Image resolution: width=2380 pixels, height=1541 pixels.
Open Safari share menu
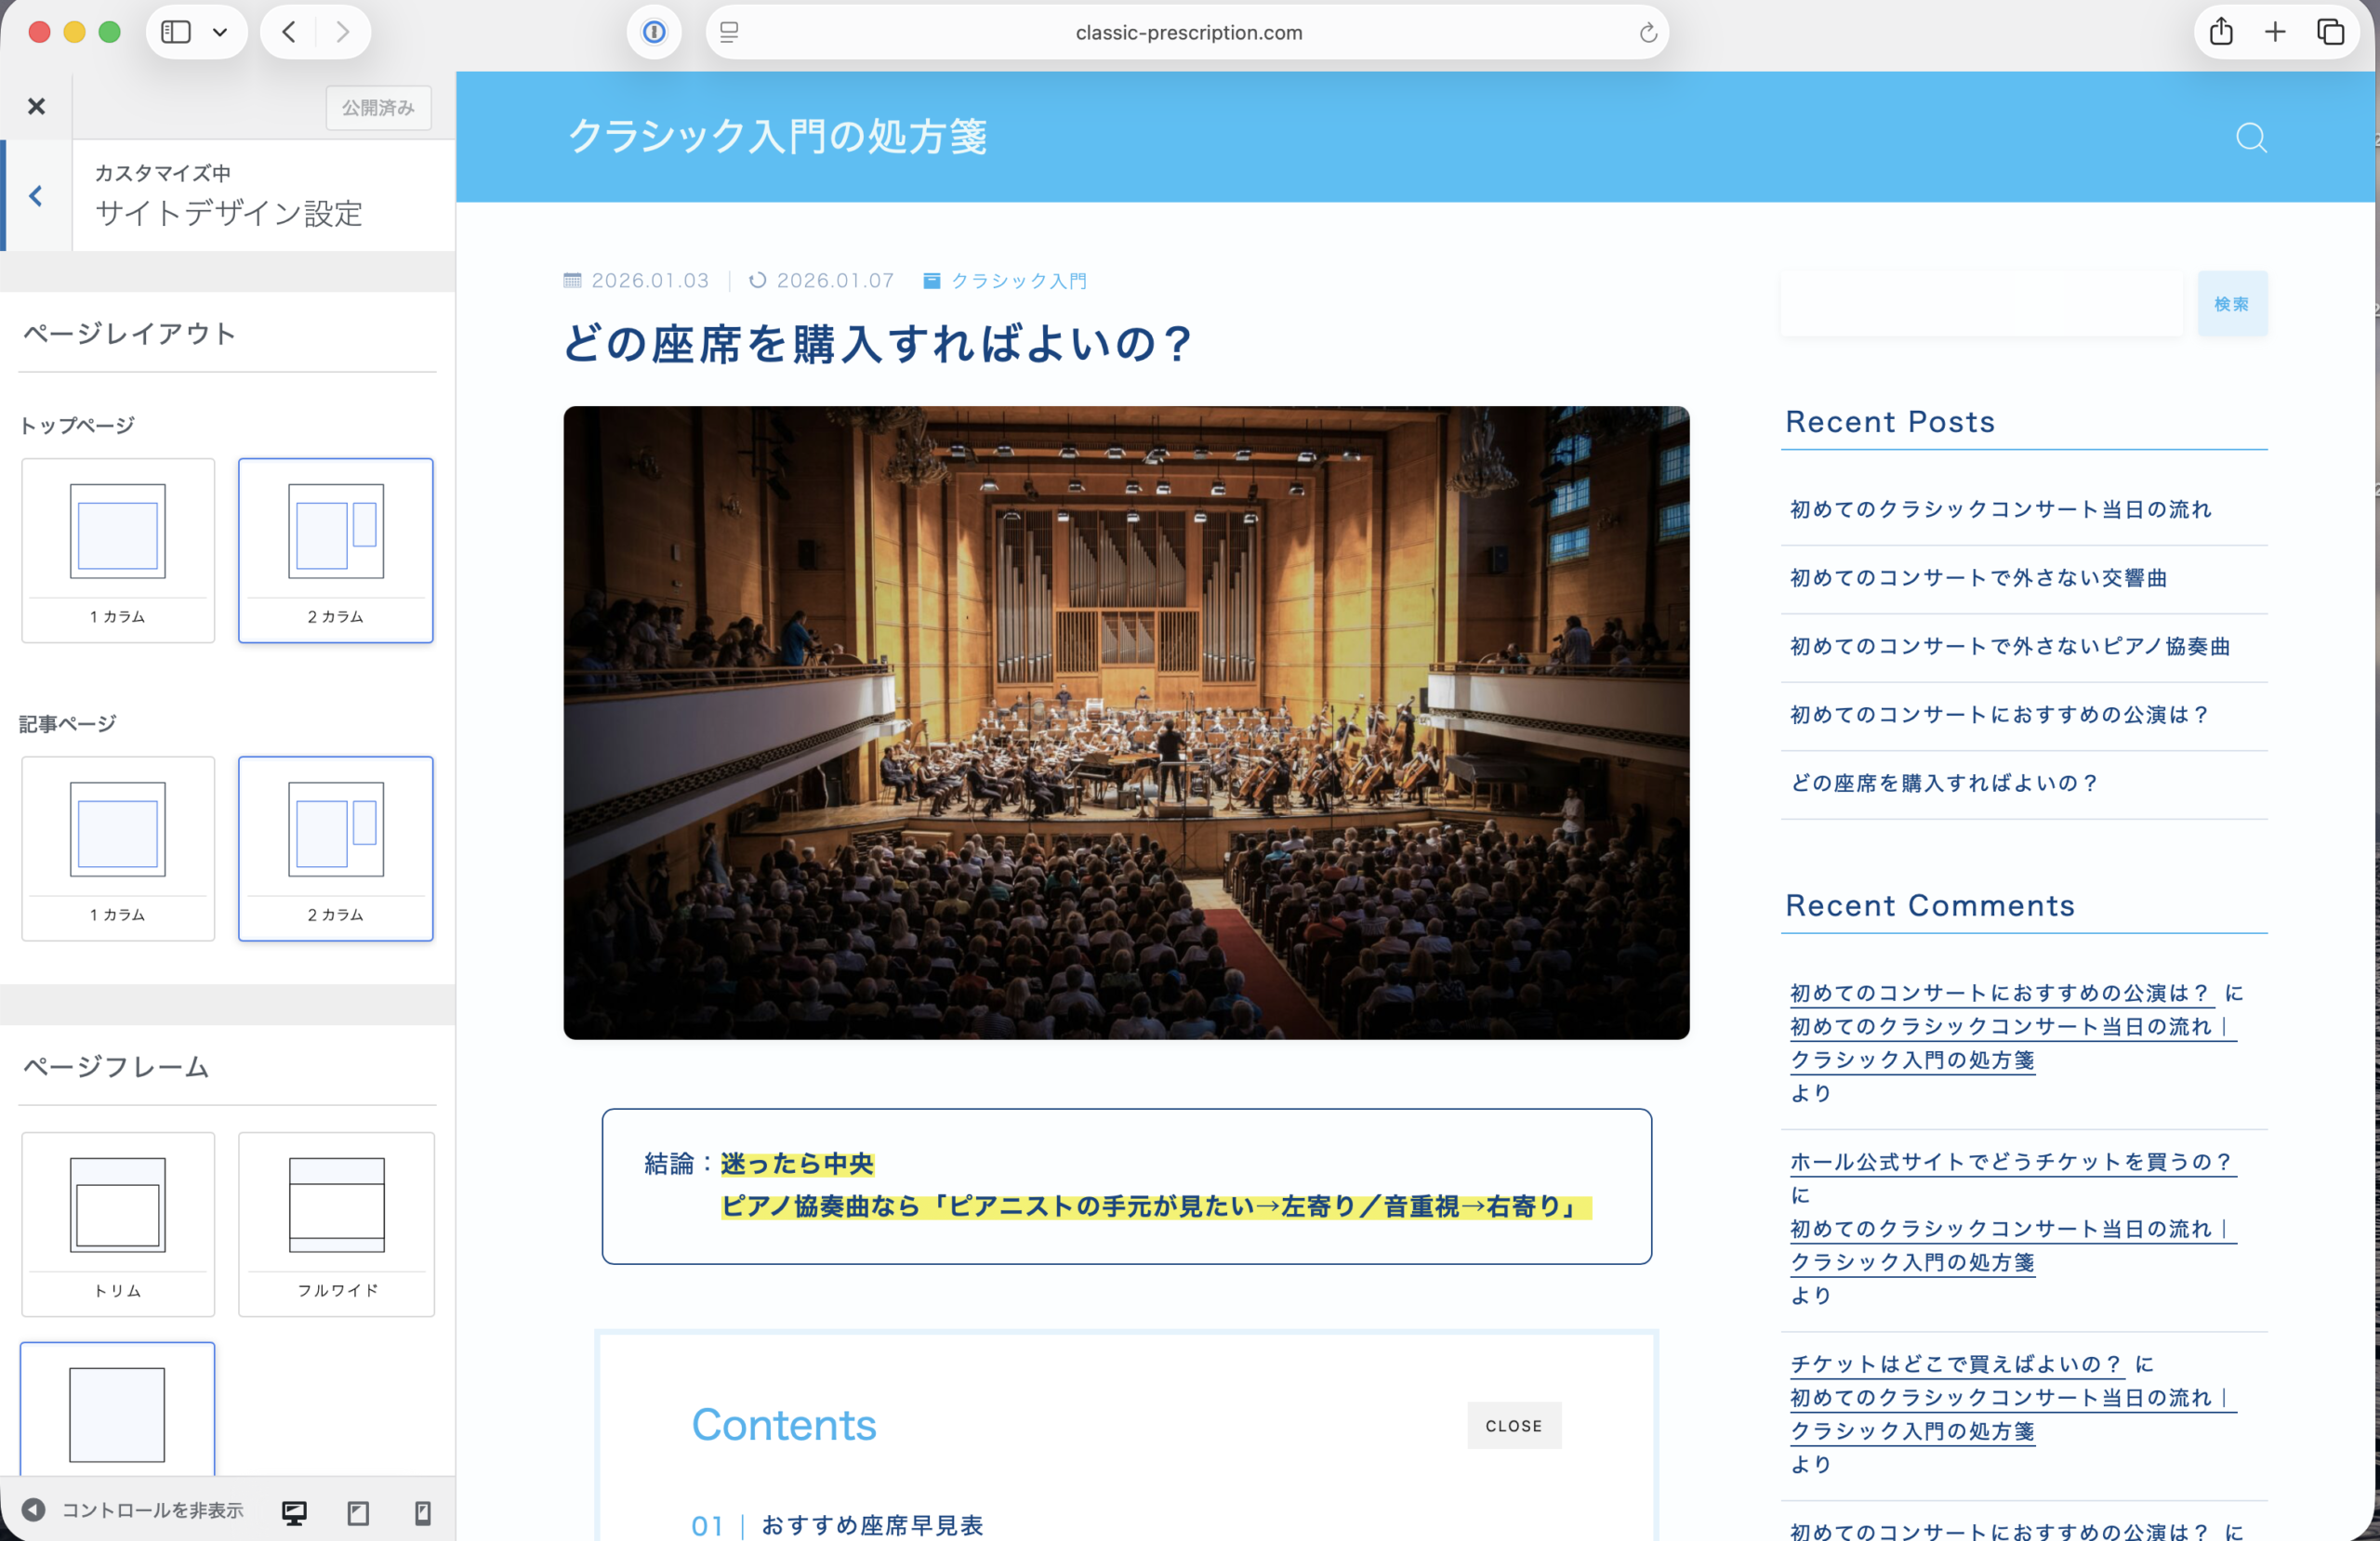click(2220, 32)
